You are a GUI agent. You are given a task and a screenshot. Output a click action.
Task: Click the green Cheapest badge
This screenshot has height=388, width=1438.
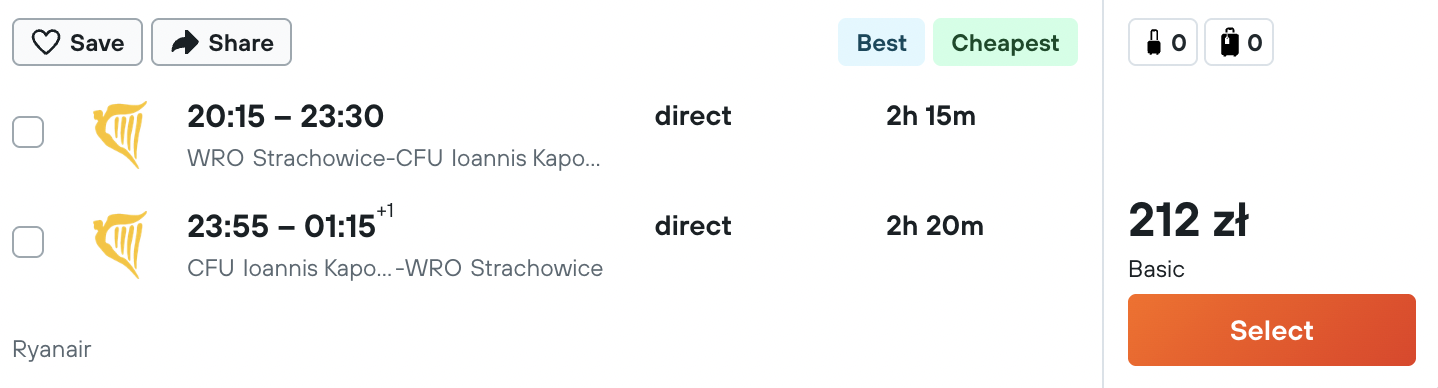click(1005, 43)
